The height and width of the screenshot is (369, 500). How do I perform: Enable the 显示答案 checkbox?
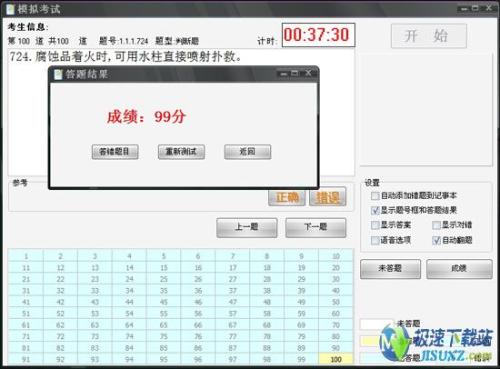coord(375,225)
